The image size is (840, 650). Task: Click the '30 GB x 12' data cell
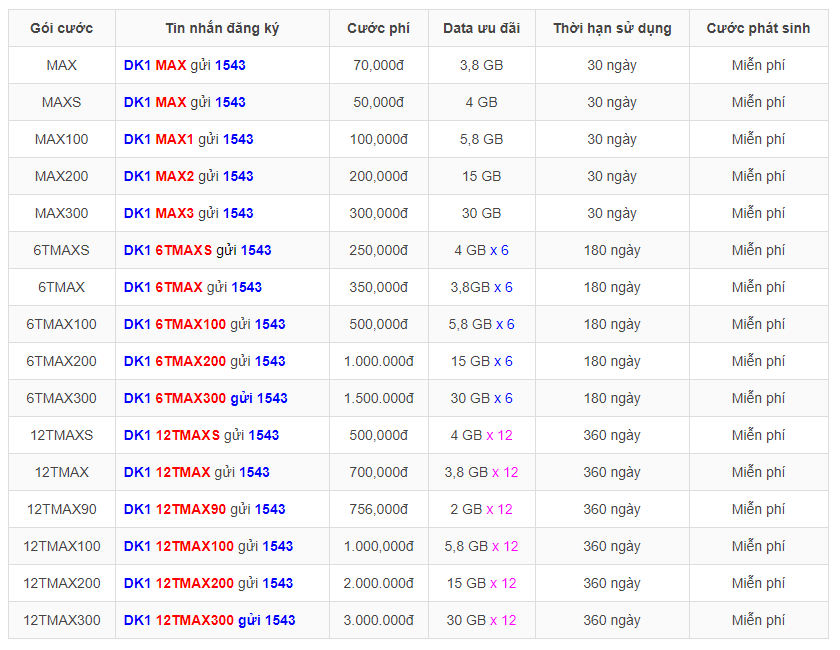(482, 619)
